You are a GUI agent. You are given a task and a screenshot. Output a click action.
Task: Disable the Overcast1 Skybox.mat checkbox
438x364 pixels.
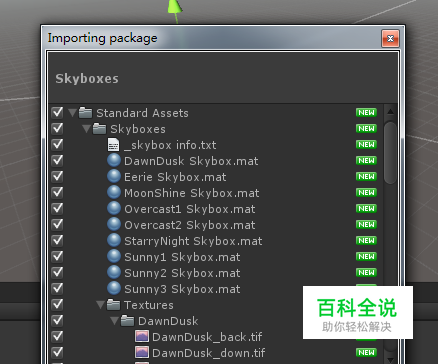pyautogui.click(x=57, y=208)
